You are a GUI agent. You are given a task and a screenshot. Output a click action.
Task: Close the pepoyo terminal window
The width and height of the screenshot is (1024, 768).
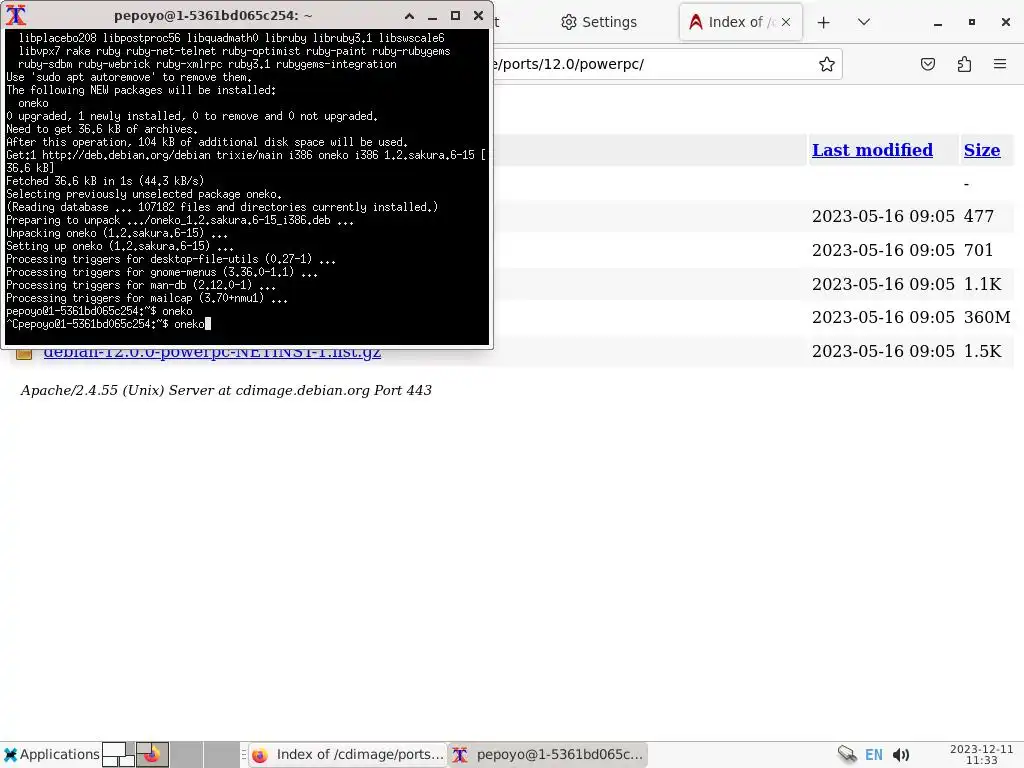(478, 16)
